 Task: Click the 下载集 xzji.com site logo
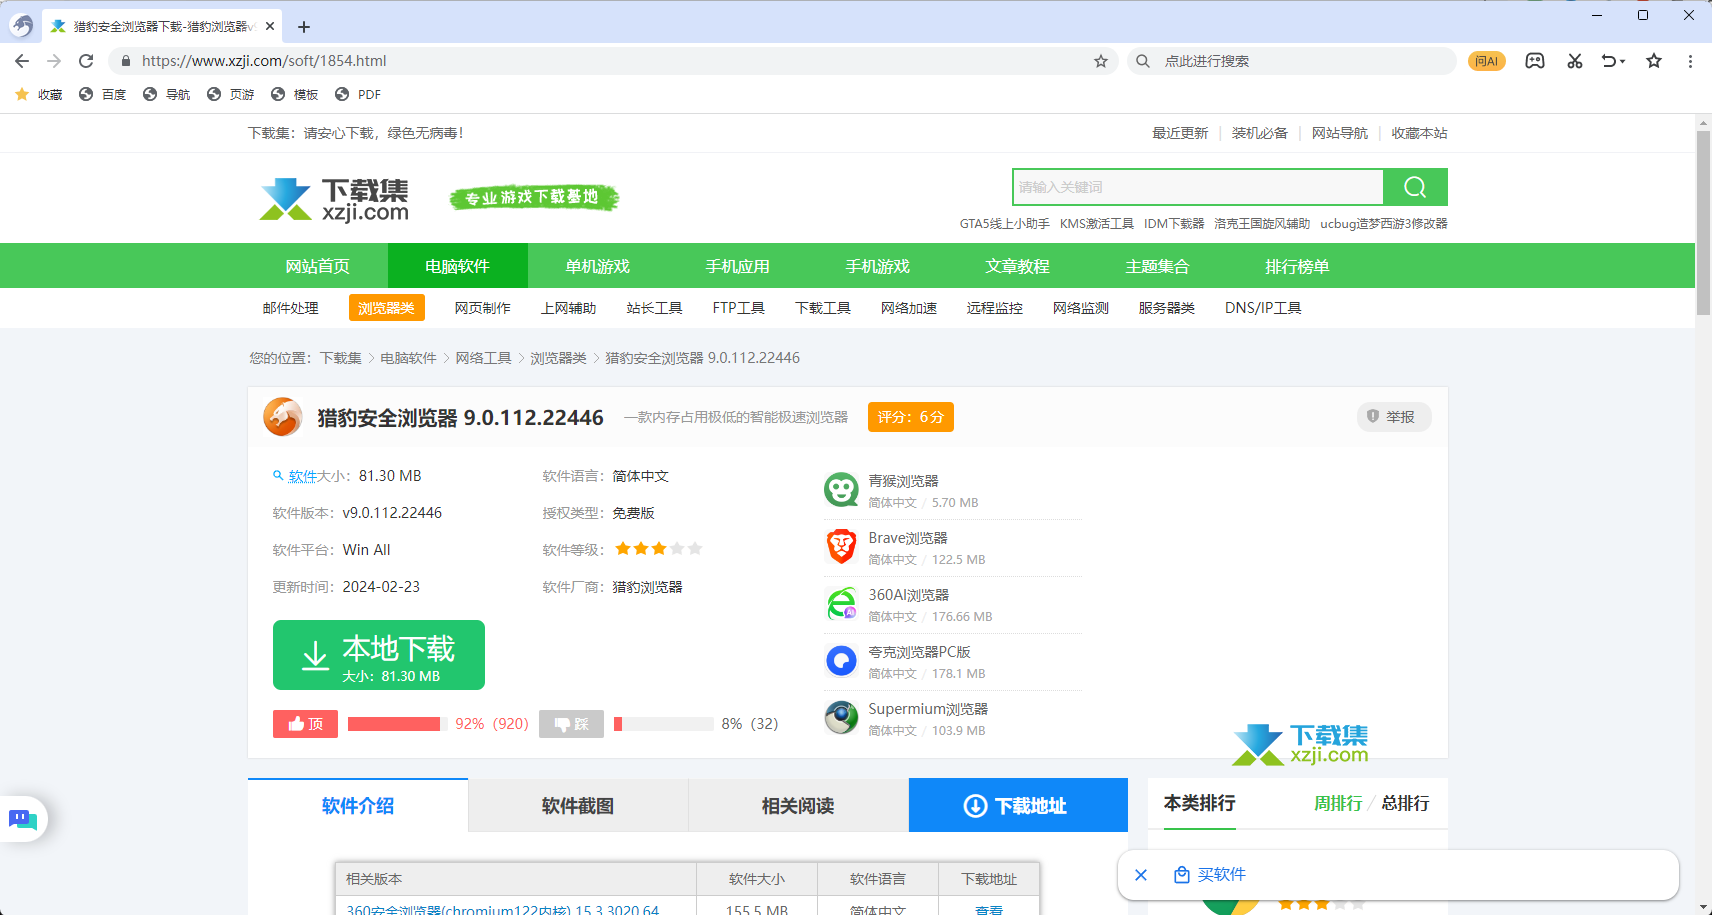pyautogui.click(x=334, y=199)
